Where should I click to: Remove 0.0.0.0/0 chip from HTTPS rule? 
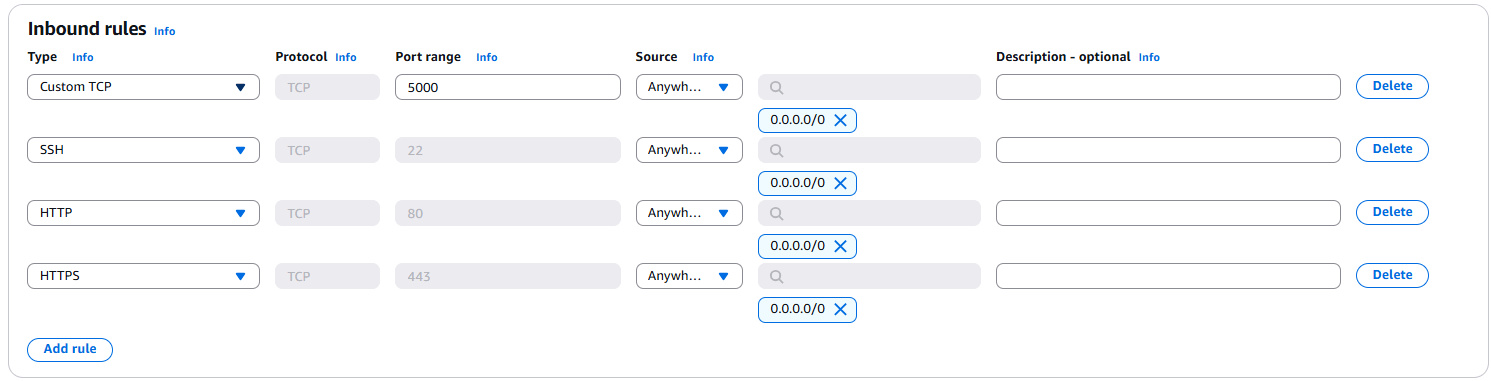pyautogui.click(x=840, y=309)
